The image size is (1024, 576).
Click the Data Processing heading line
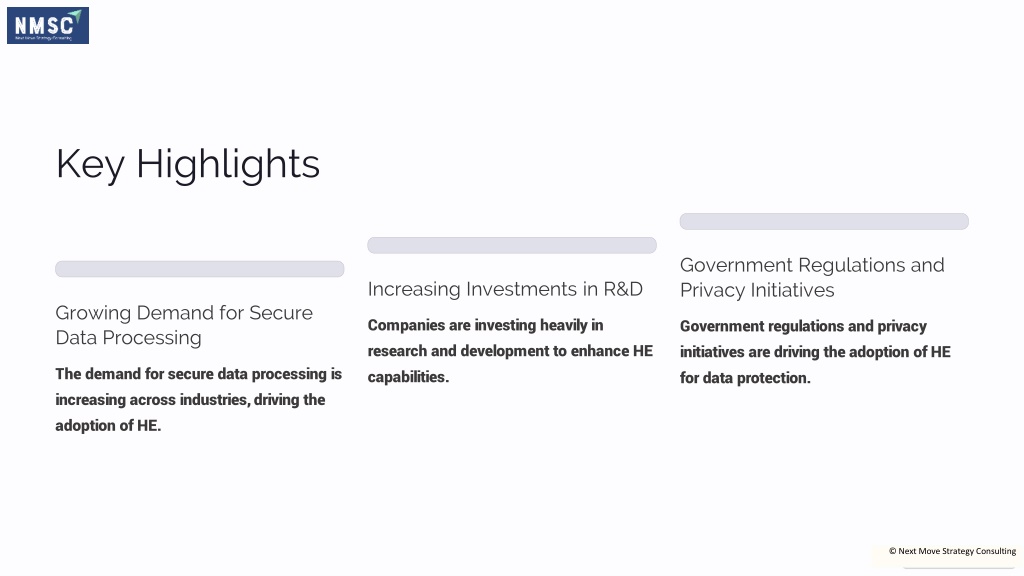[x=128, y=338]
